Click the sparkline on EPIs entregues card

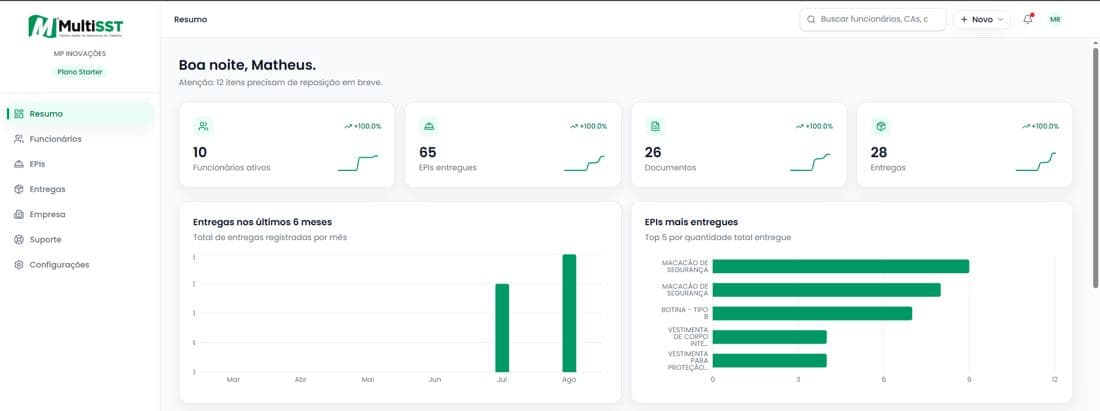[x=584, y=163]
